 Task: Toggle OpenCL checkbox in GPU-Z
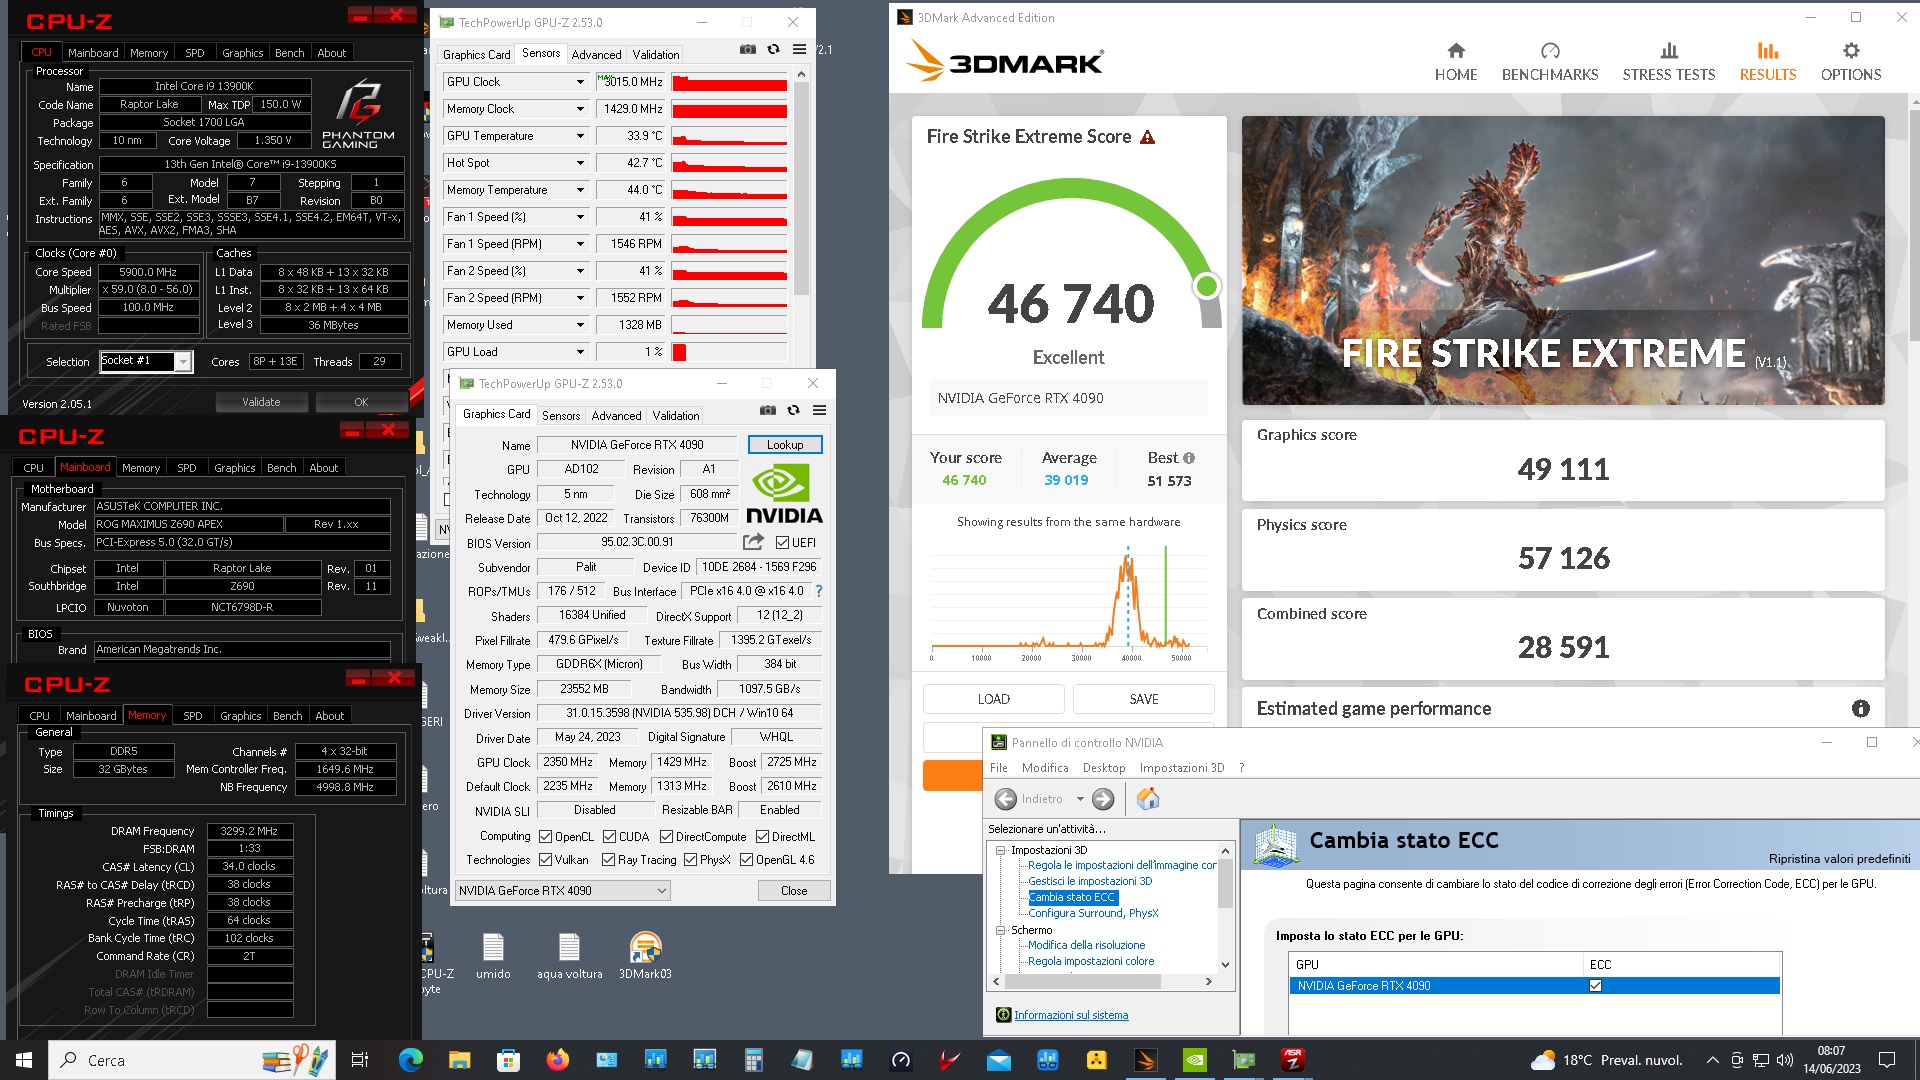point(545,837)
